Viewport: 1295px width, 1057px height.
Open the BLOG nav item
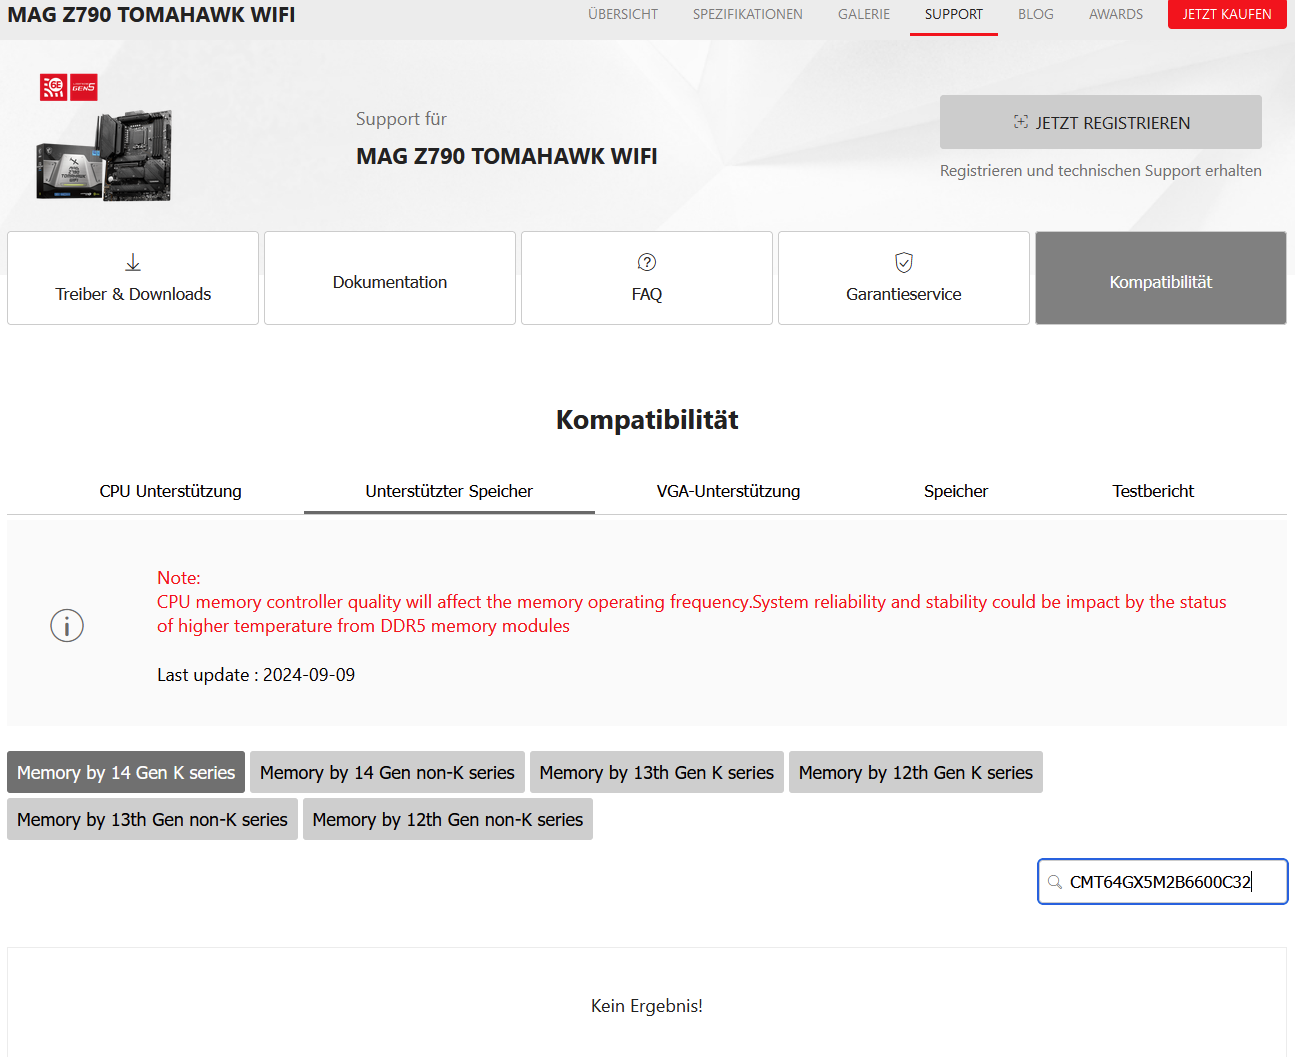click(1036, 15)
